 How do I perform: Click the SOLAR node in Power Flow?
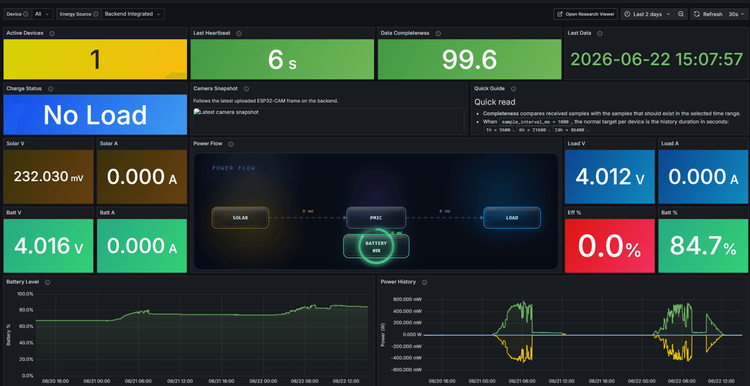pos(240,218)
